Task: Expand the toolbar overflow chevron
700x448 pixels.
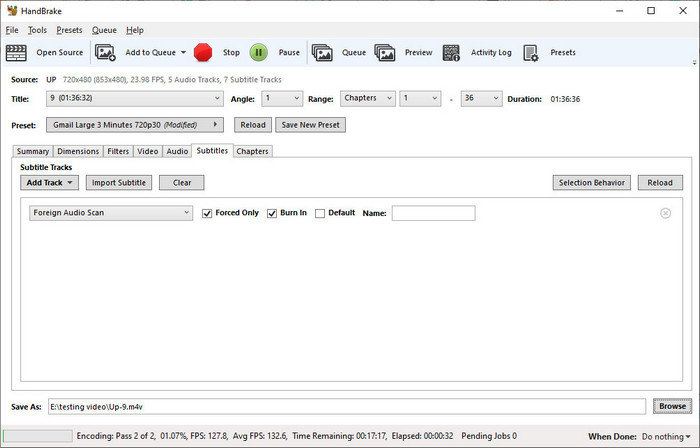Action: (x=694, y=62)
